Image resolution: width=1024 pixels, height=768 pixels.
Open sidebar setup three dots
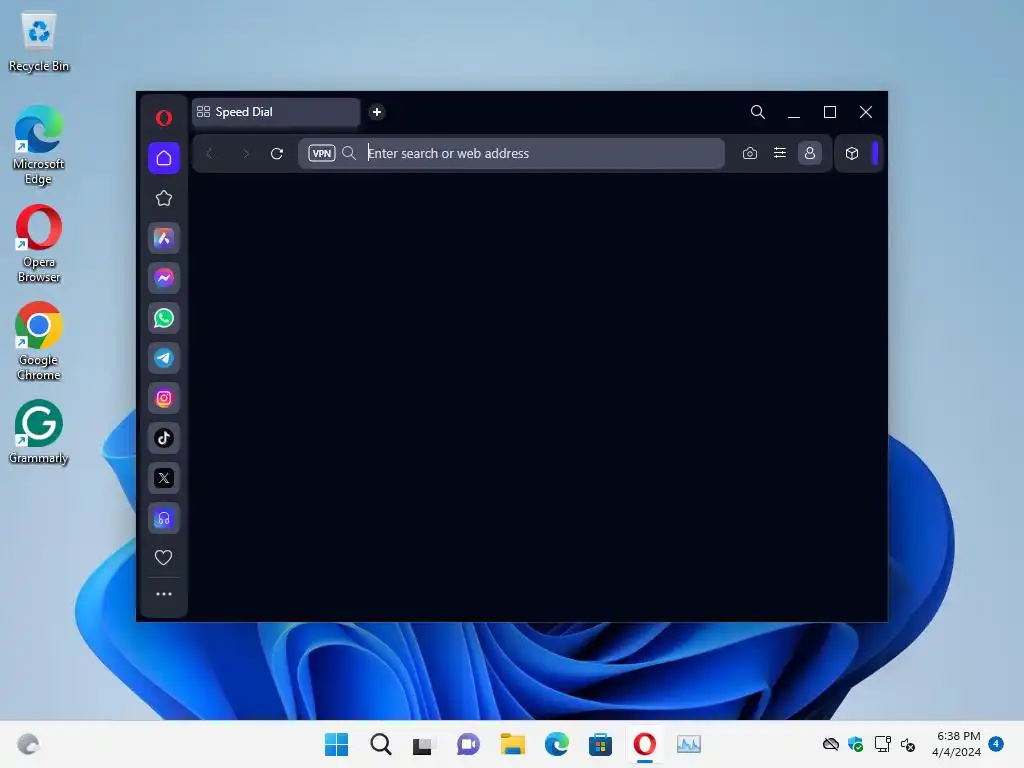click(164, 594)
